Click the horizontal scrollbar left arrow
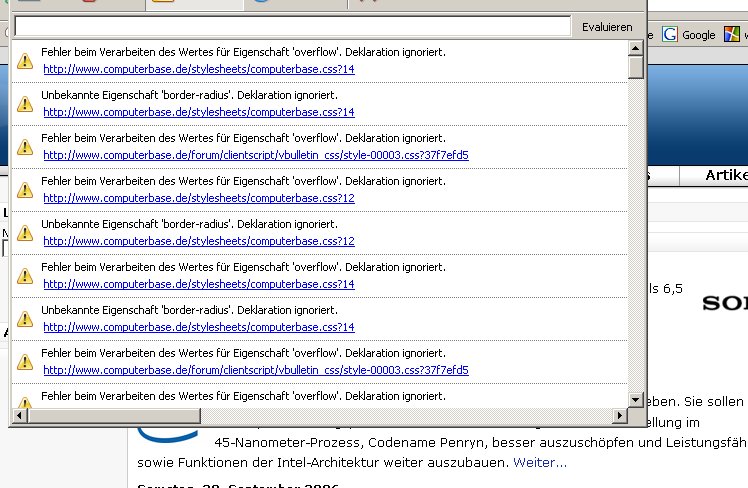748x488 pixels. 20,415
